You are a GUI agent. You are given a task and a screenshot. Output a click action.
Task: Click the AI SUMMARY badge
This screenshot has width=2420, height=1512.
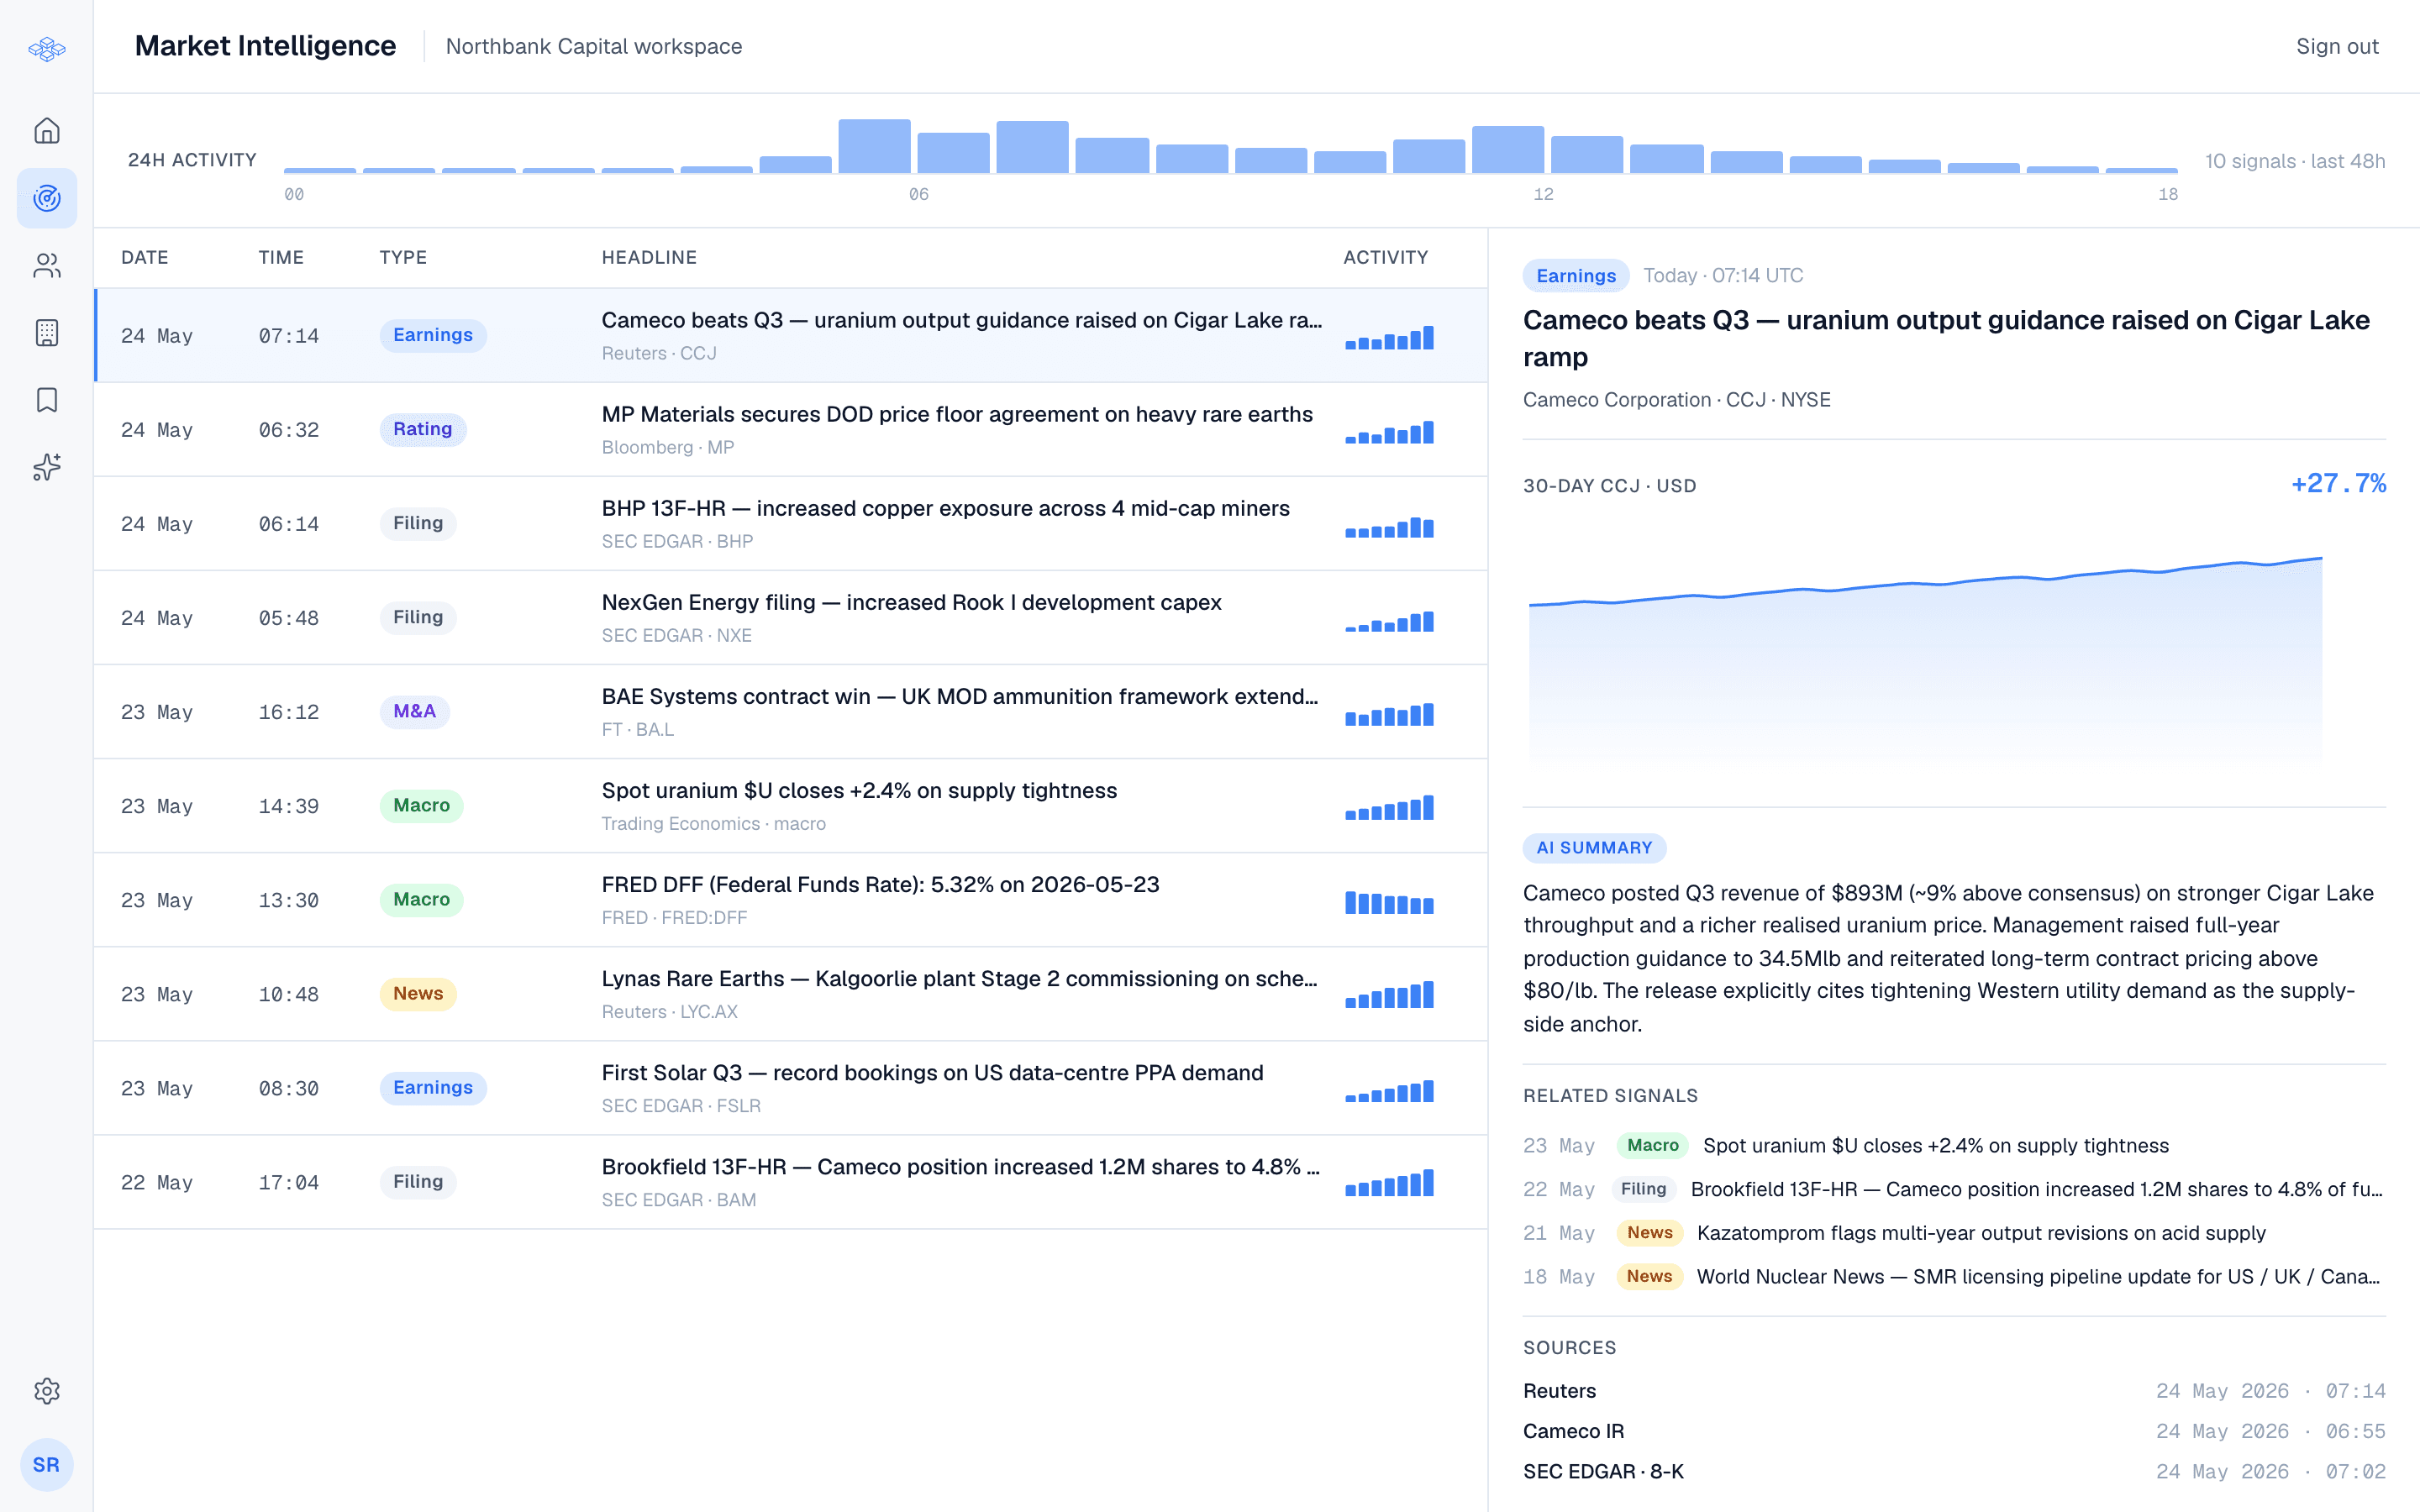[1594, 848]
